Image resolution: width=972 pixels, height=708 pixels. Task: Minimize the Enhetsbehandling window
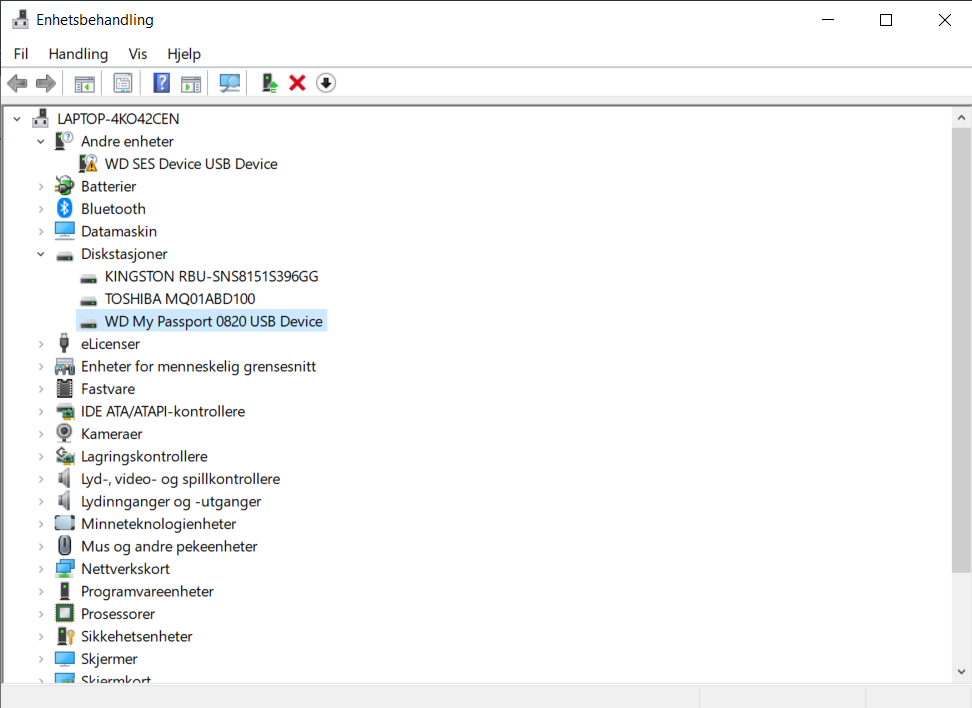(x=828, y=20)
